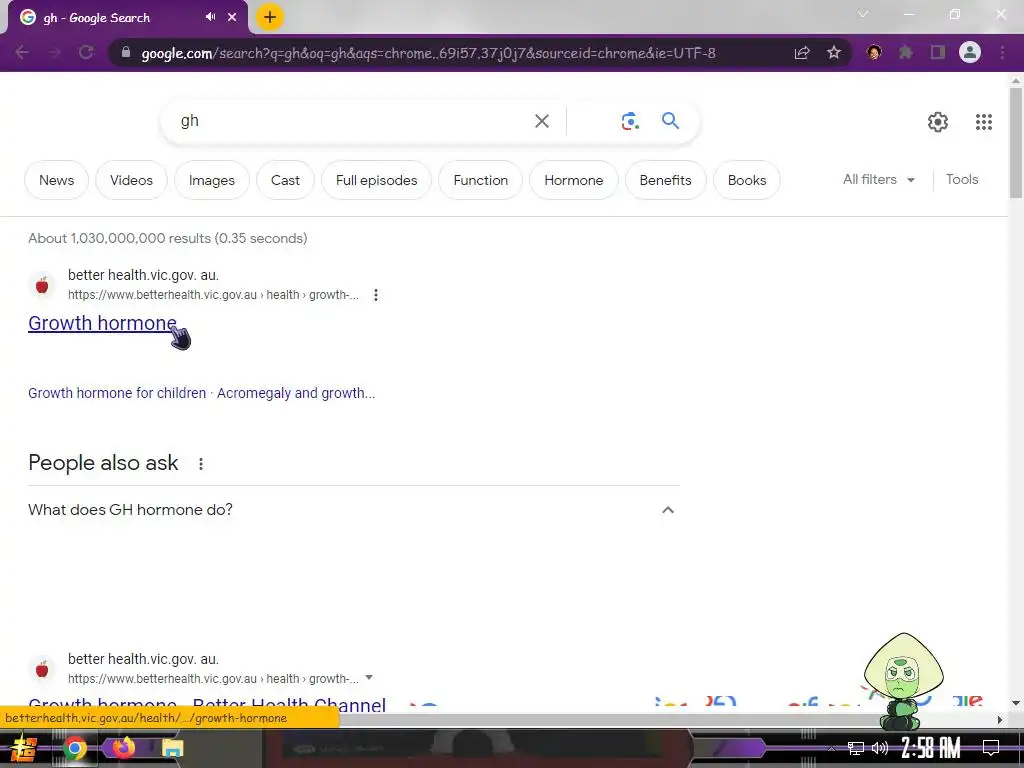The width and height of the screenshot is (1024, 768).
Task: Open 'Acromegaly and growth...' sublink
Action: tap(296, 393)
